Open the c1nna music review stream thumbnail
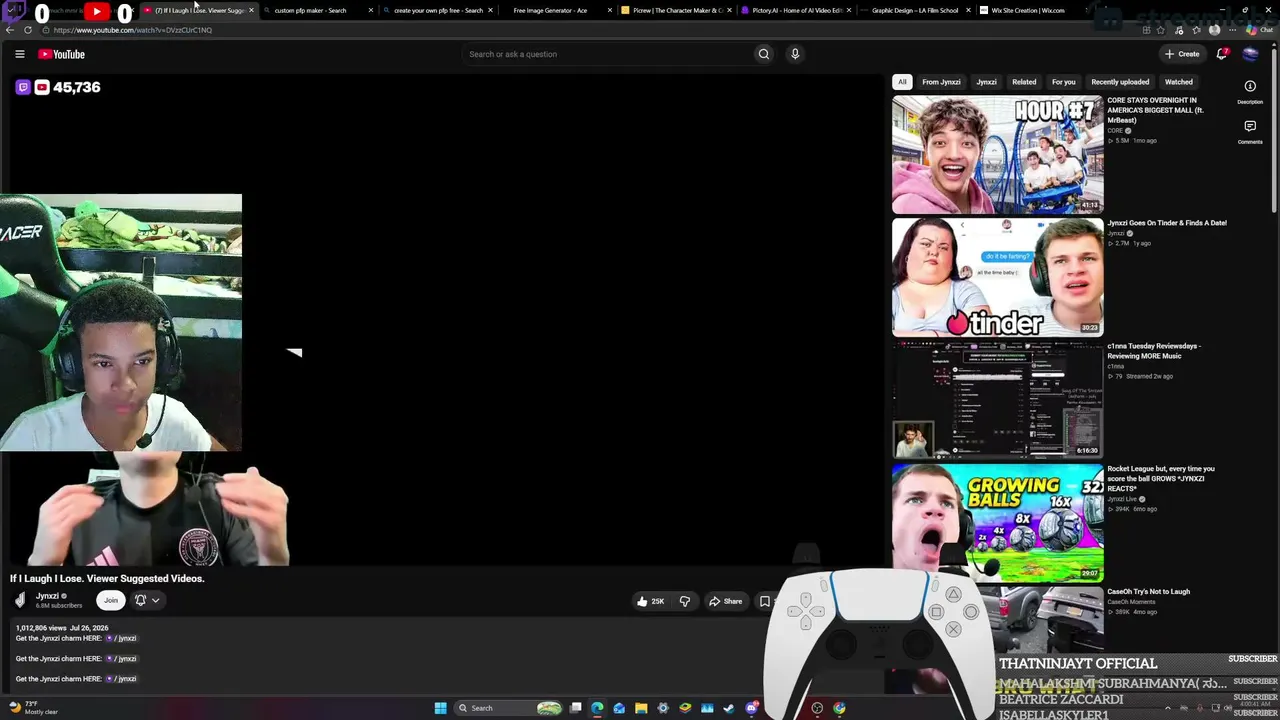The width and height of the screenshot is (1280, 720). pos(998,400)
